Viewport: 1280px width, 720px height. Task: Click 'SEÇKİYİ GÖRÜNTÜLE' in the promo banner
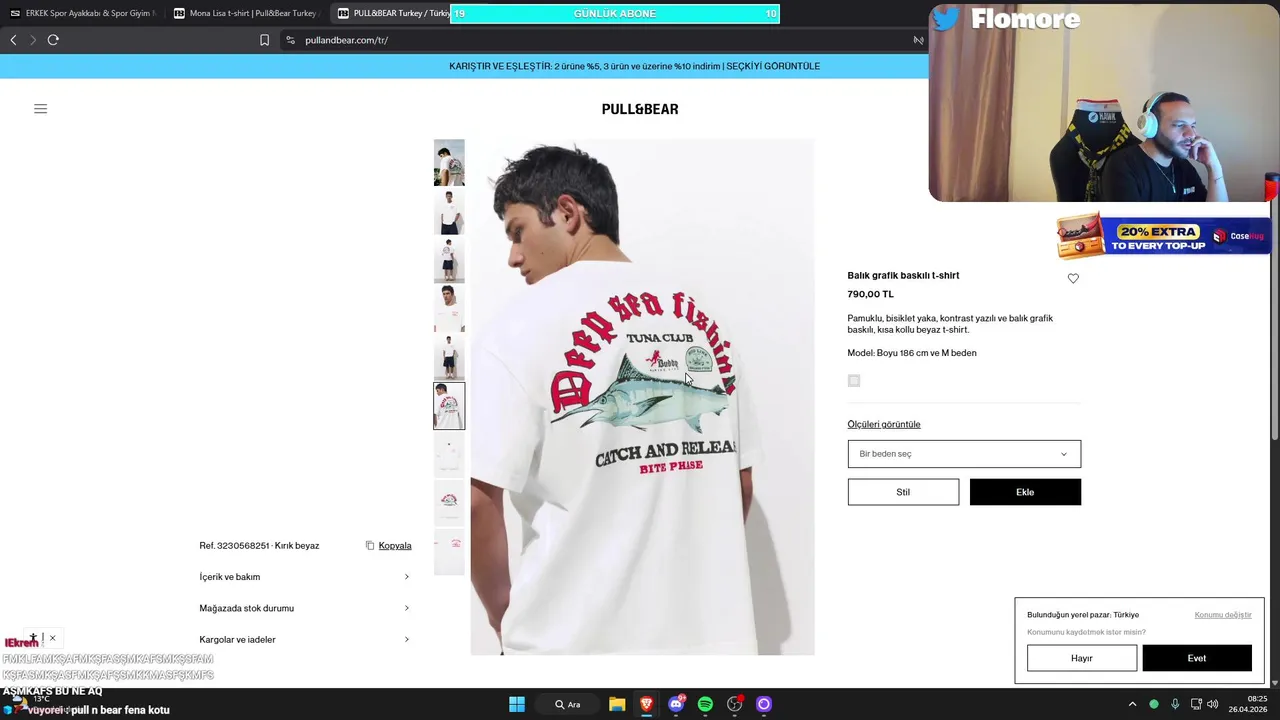[x=773, y=66]
